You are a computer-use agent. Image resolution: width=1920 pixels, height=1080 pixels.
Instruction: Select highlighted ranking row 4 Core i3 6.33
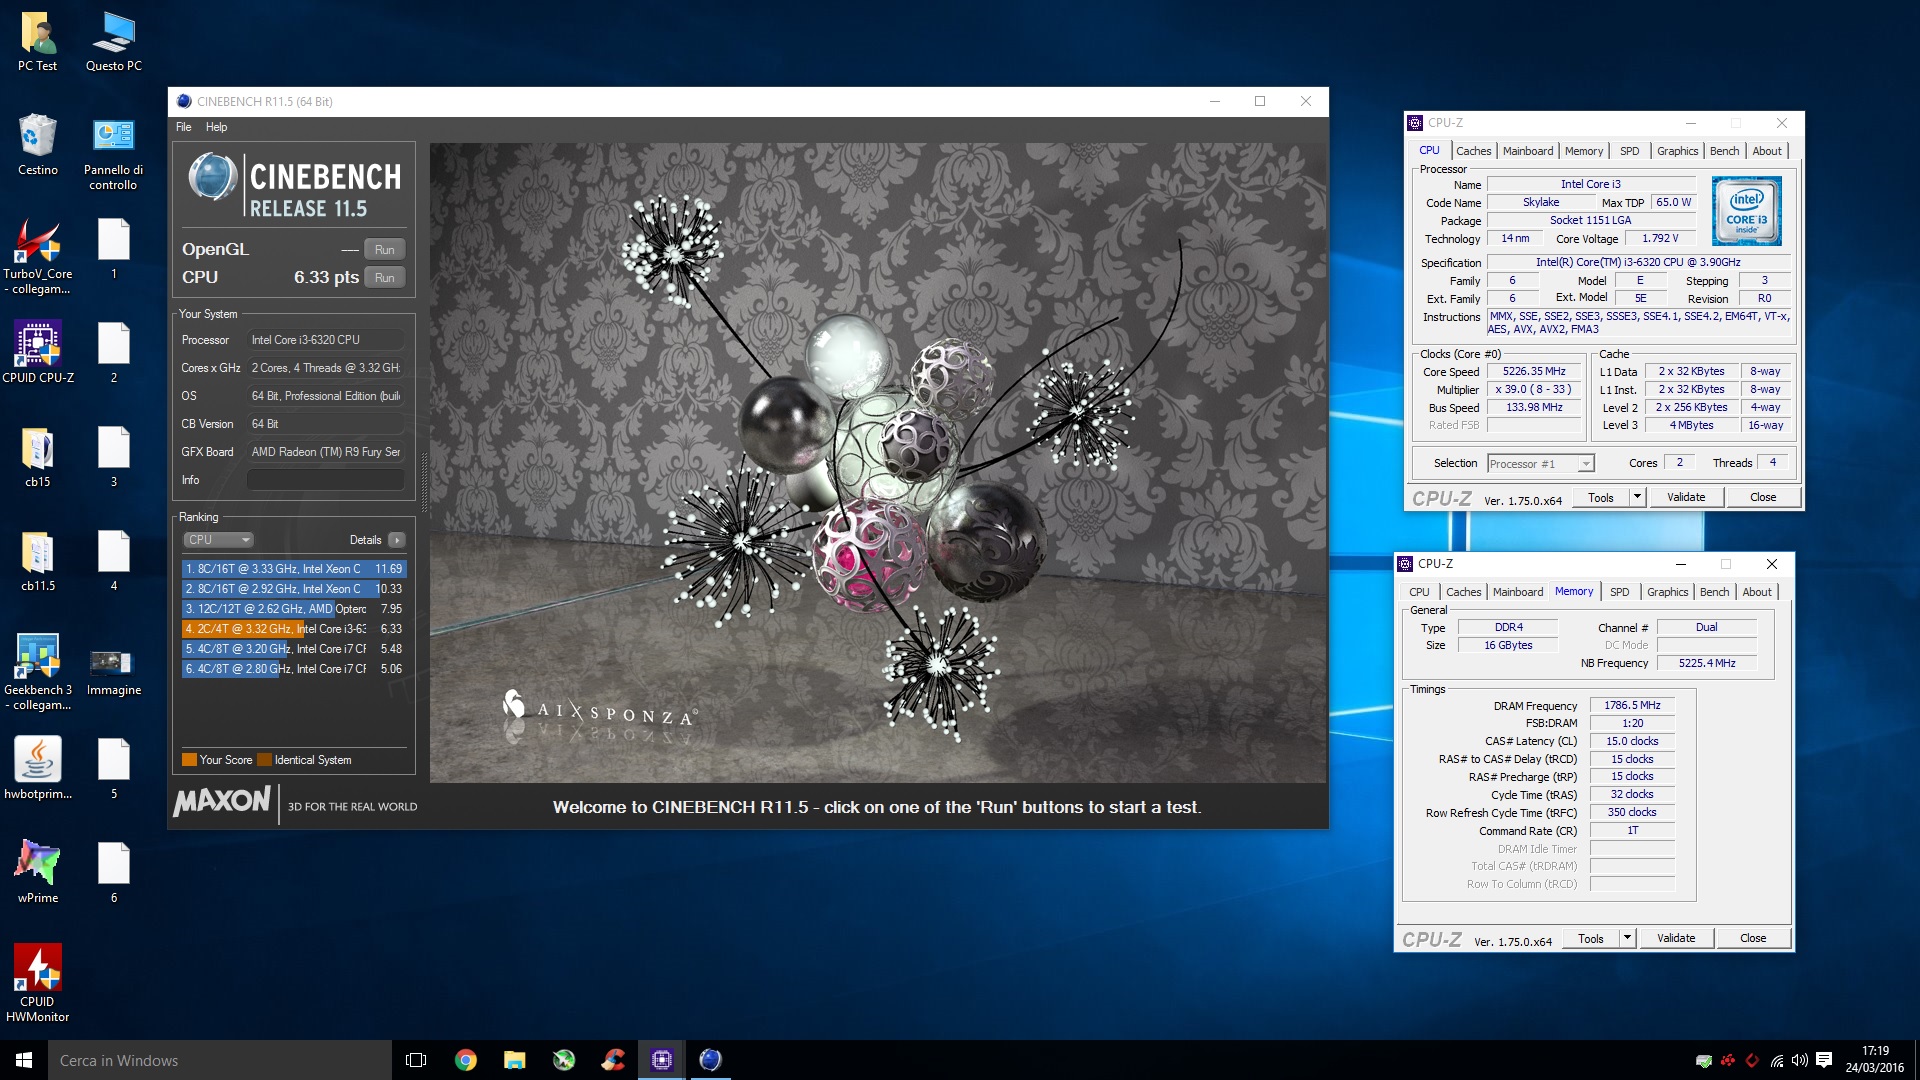click(x=293, y=629)
